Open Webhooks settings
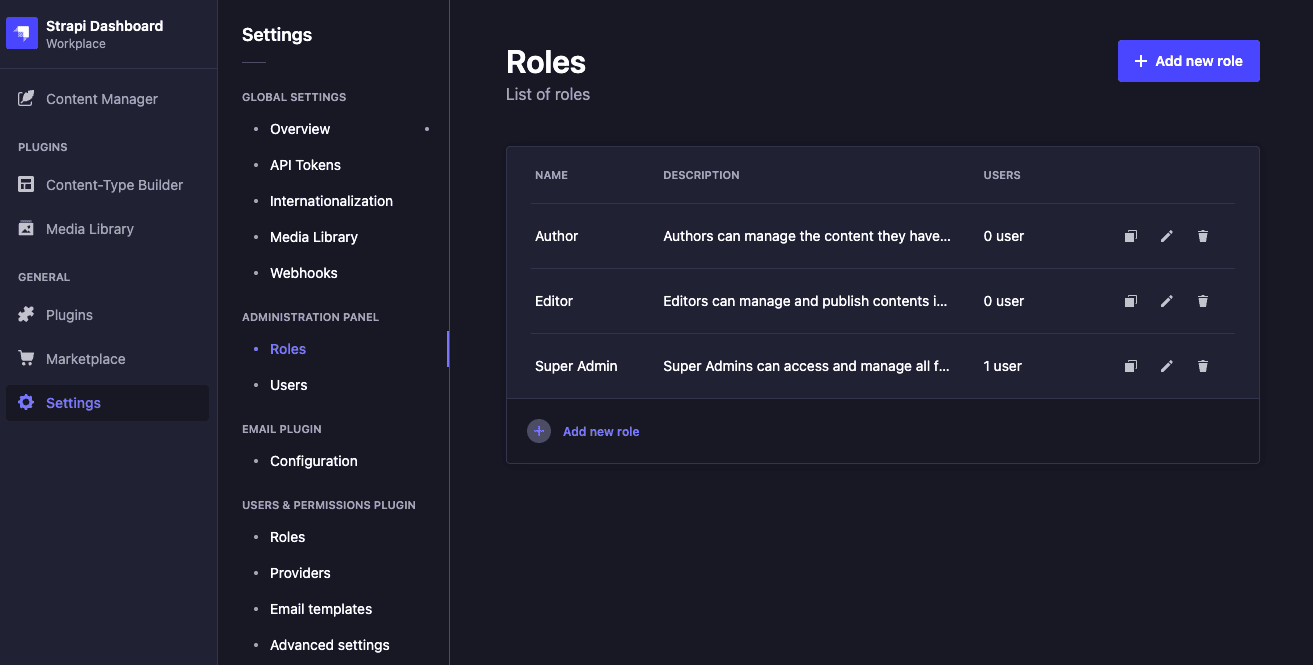This screenshot has height=665, width=1313. click(304, 273)
